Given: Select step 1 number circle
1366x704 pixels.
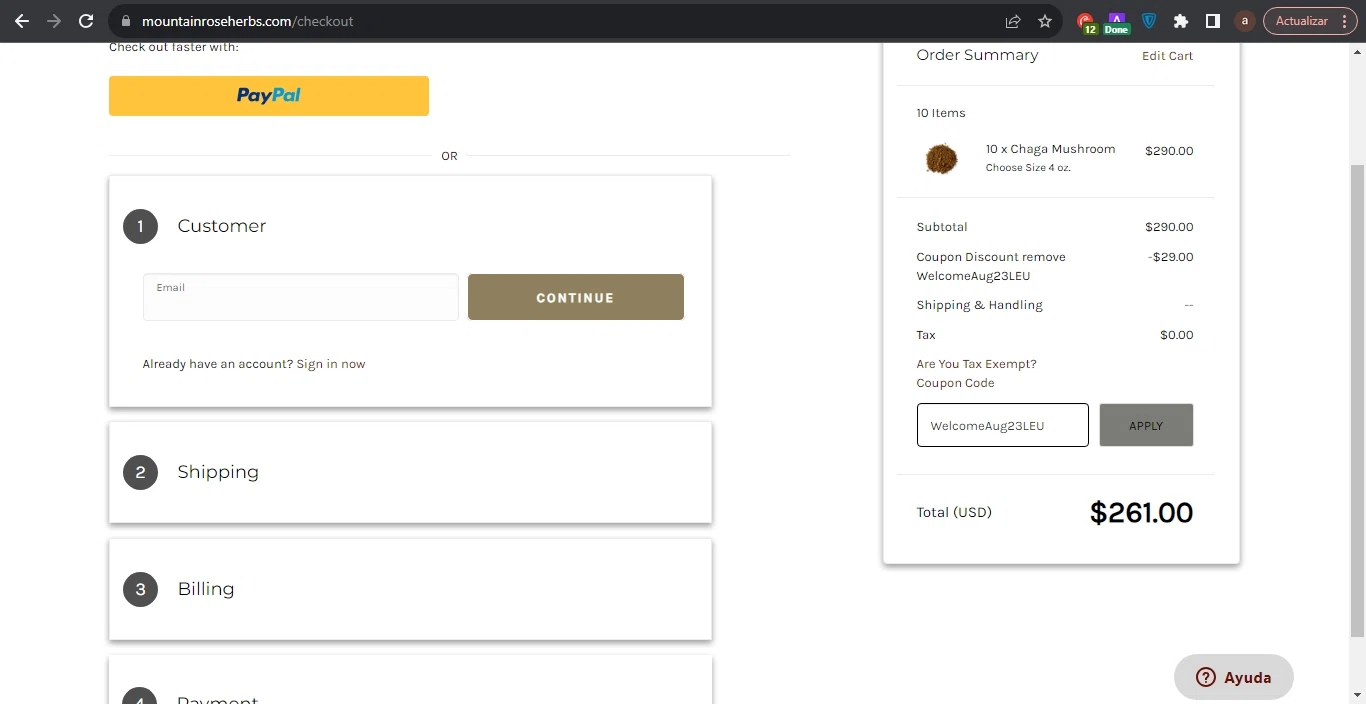Looking at the screenshot, I should tap(140, 226).
